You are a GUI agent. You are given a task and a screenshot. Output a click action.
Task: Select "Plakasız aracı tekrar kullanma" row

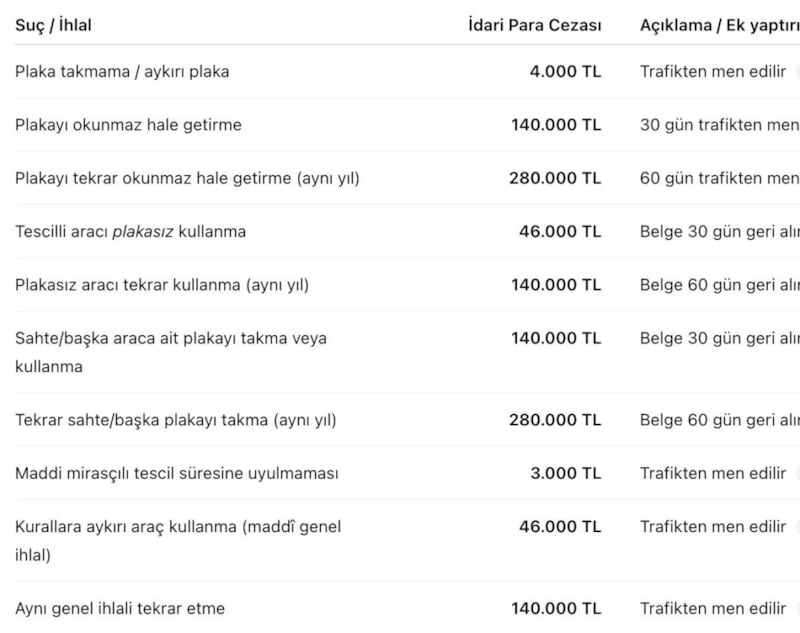[x=162, y=285]
